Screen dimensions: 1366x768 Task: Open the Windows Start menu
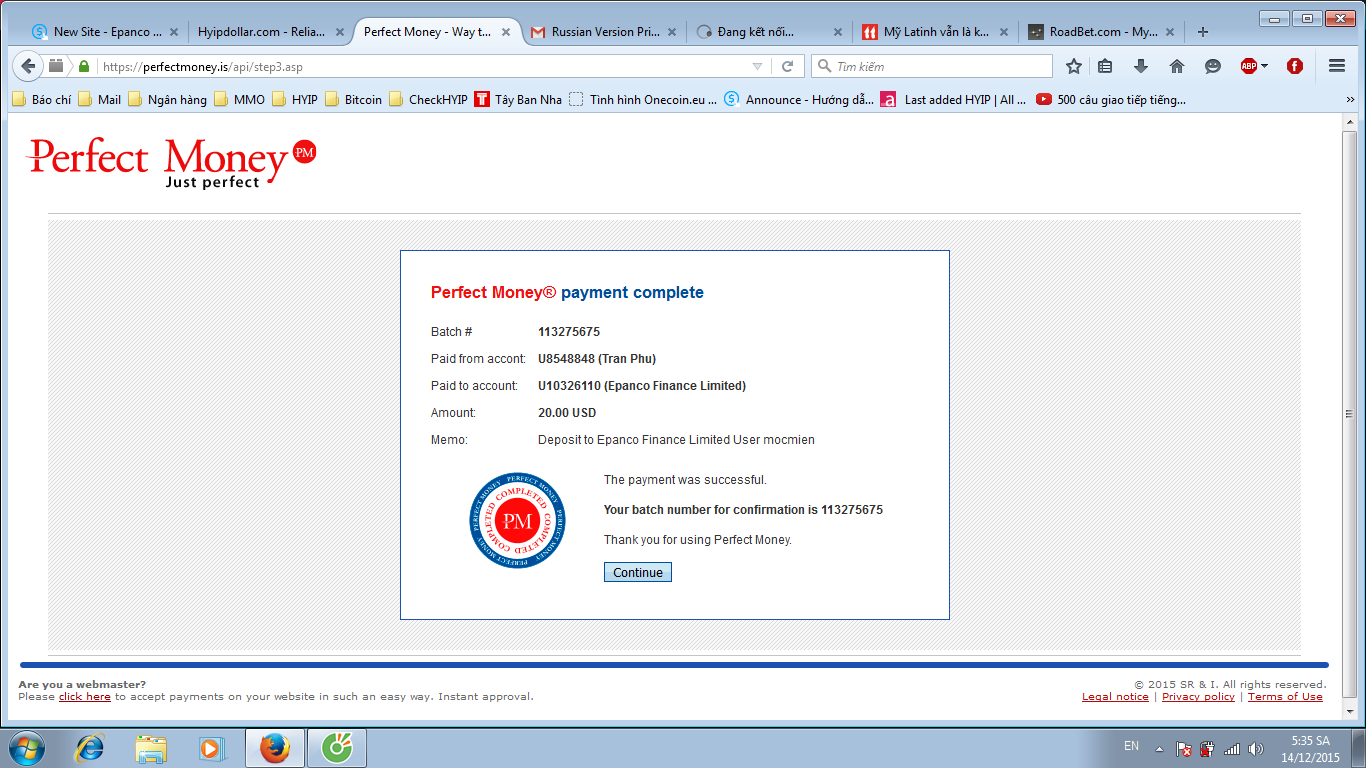tap(26, 748)
